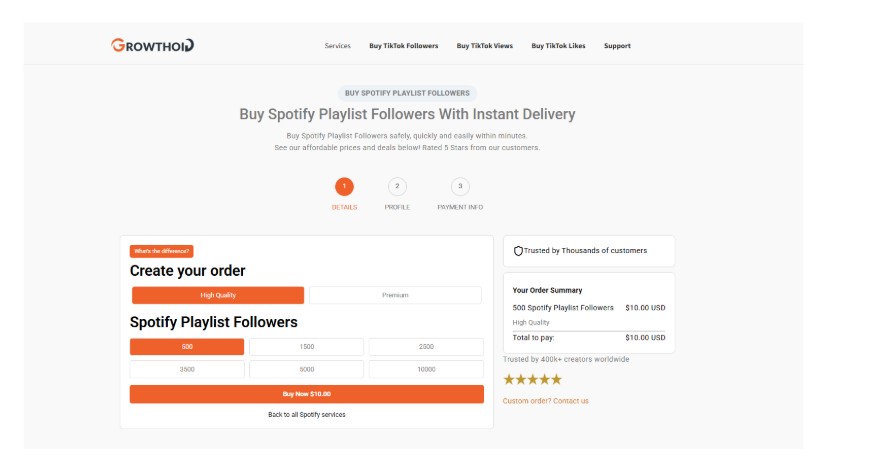
Task: Choose 1500 playlist followers
Action: tap(306, 346)
